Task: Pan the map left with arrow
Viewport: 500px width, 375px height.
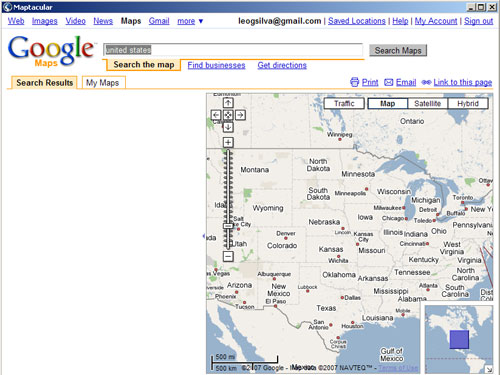Action: [216, 115]
